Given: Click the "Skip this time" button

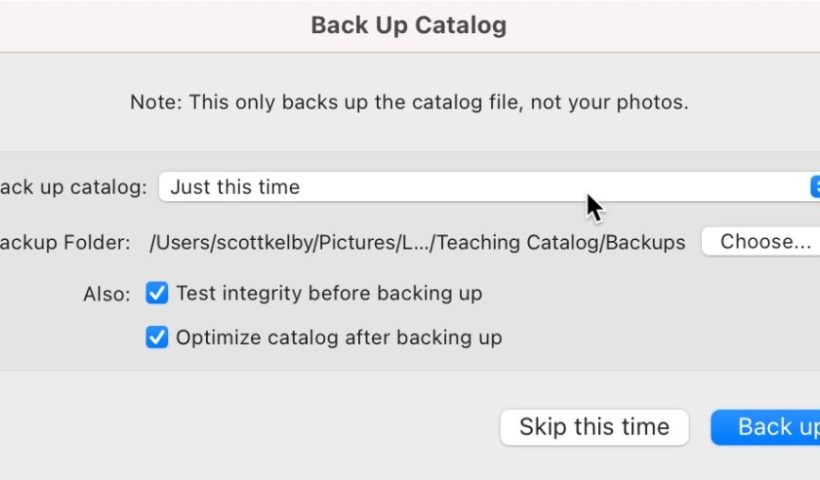Looking at the screenshot, I should point(594,427).
